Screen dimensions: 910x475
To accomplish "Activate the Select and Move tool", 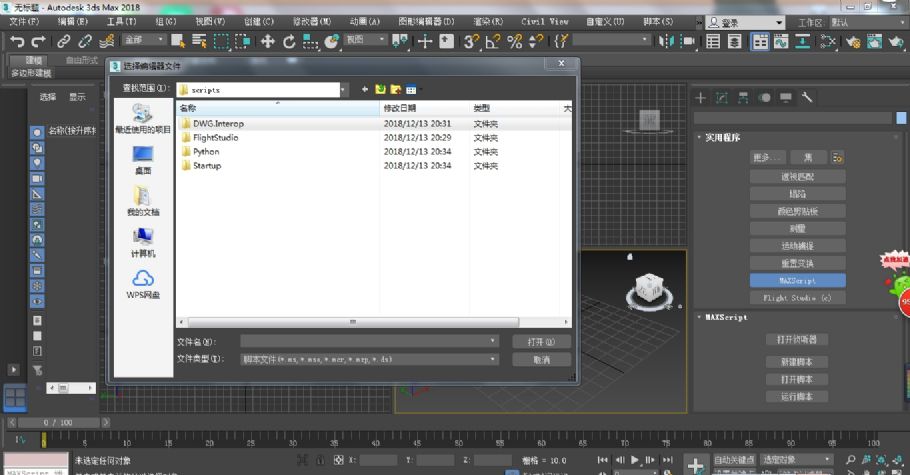I will [x=268, y=41].
